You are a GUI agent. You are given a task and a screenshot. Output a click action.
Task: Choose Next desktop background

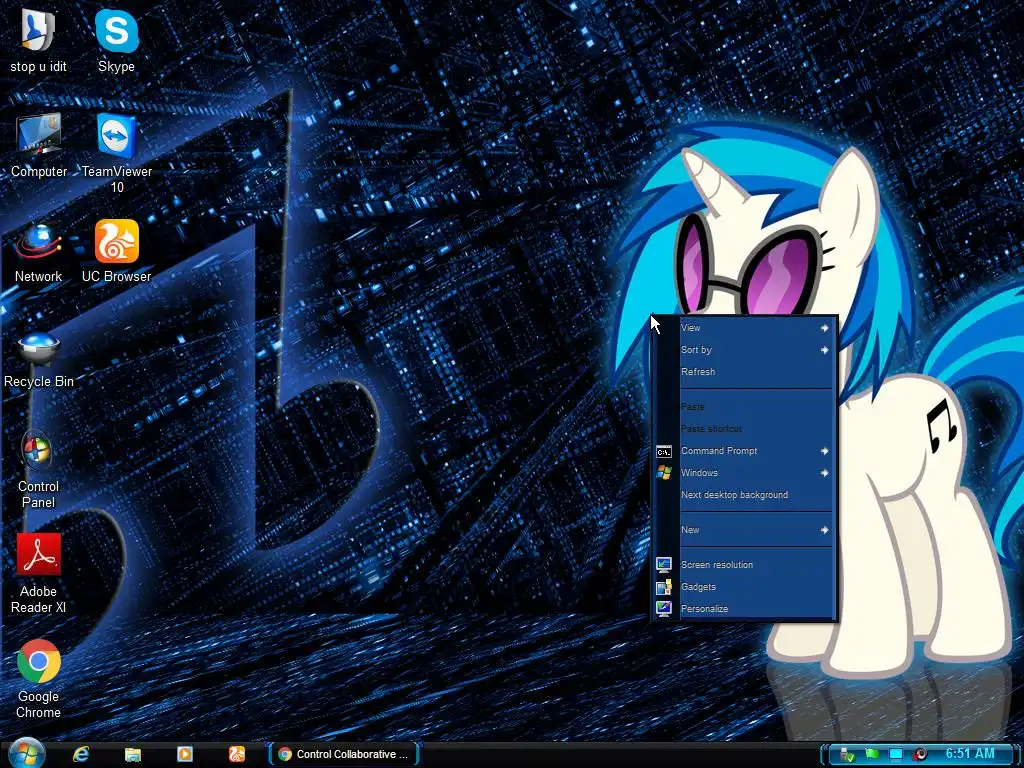pyautogui.click(x=744, y=495)
